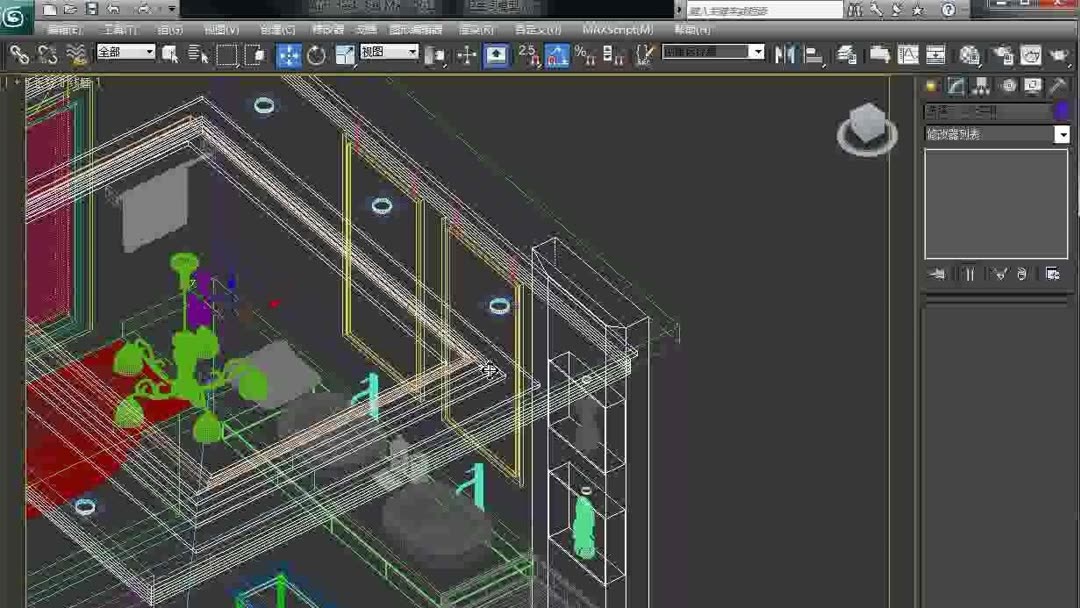
Task: Select the Rotate tool on the toolbar
Action: click(x=317, y=56)
